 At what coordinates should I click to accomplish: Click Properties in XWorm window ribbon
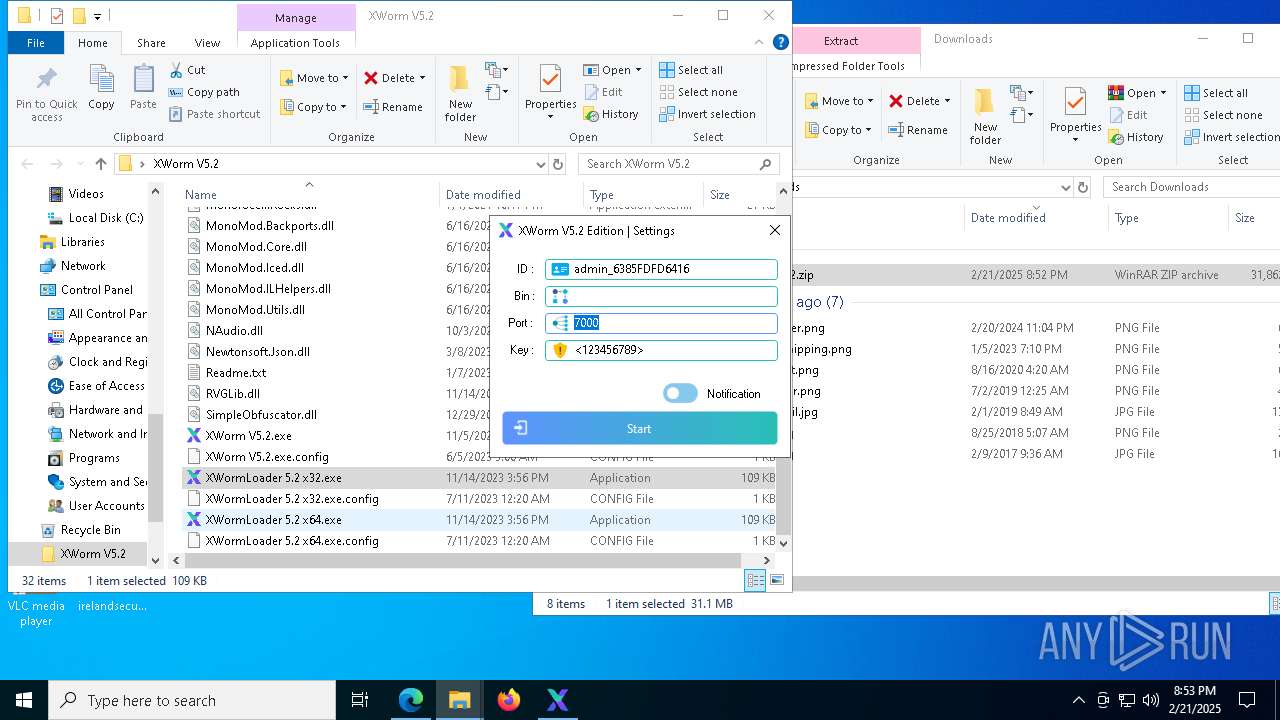click(x=551, y=92)
